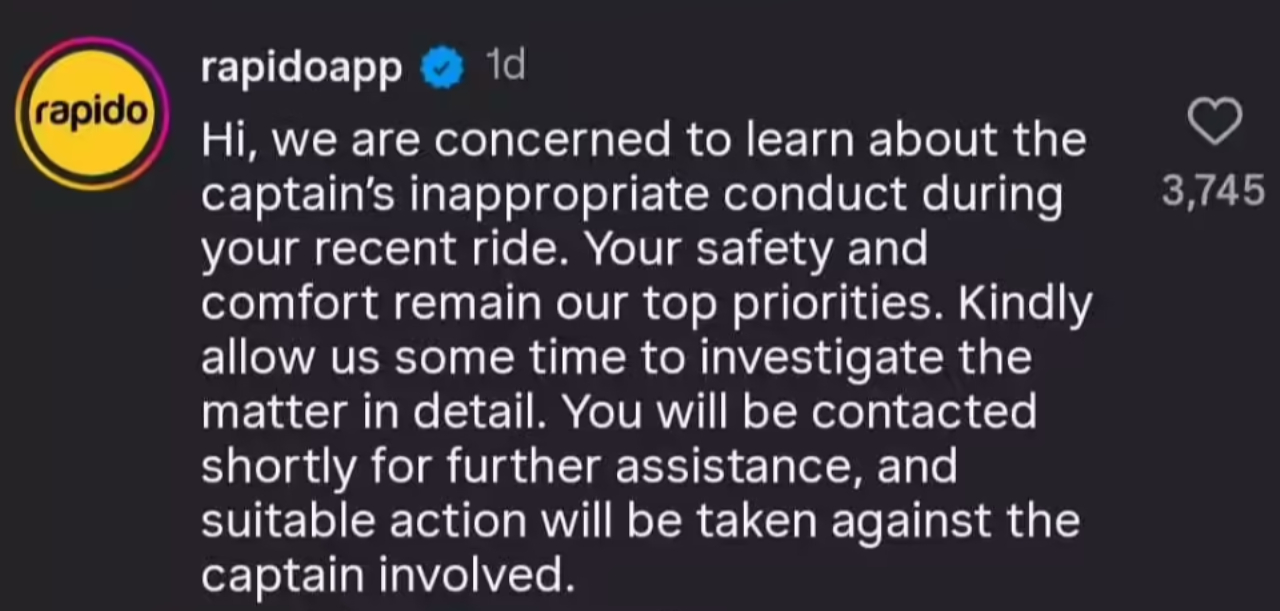
Task: Click the blue verified badge
Action: [441, 68]
